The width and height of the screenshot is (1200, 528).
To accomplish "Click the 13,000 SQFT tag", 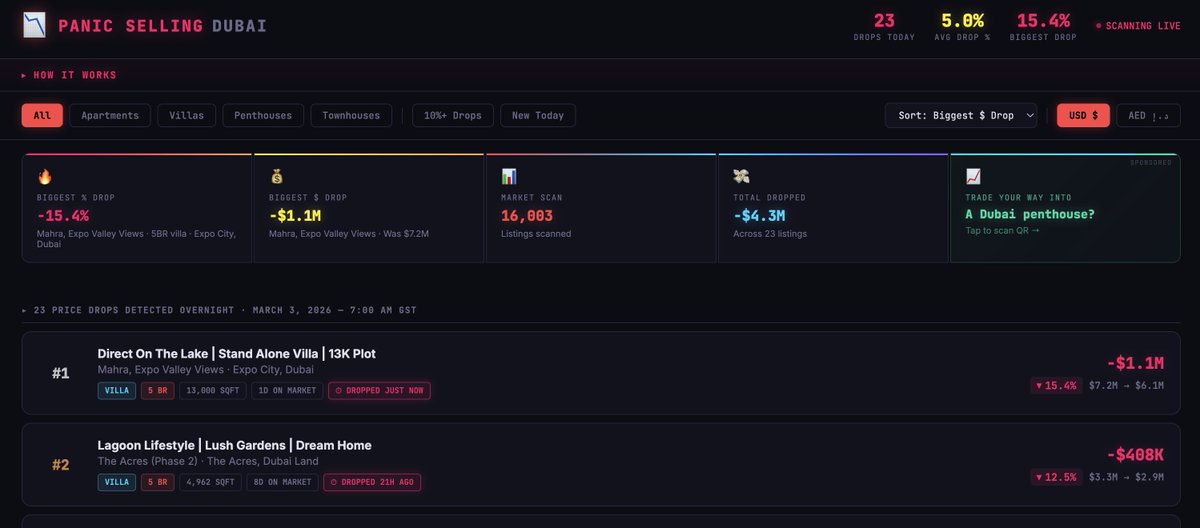I will (x=213, y=390).
